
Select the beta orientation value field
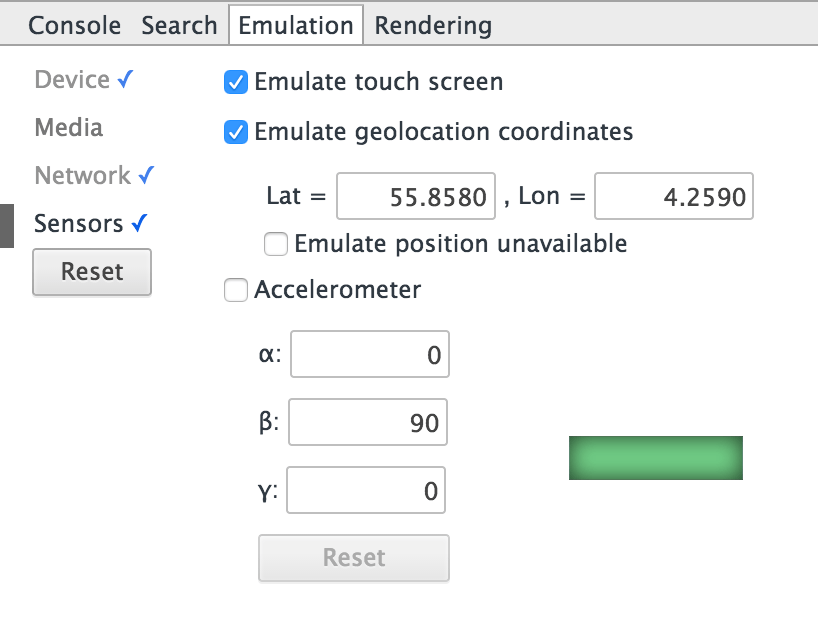coord(367,422)
